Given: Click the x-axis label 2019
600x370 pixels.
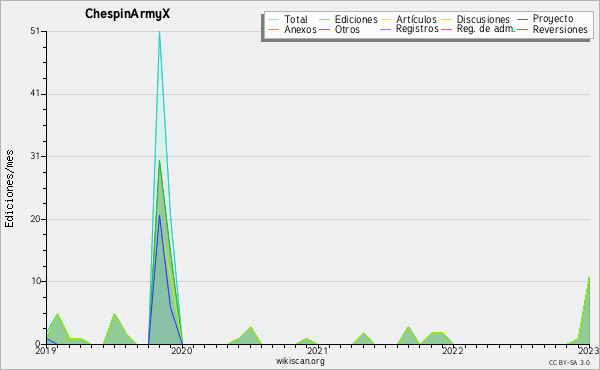Looking at the screenshot, I should coord(46,350).
